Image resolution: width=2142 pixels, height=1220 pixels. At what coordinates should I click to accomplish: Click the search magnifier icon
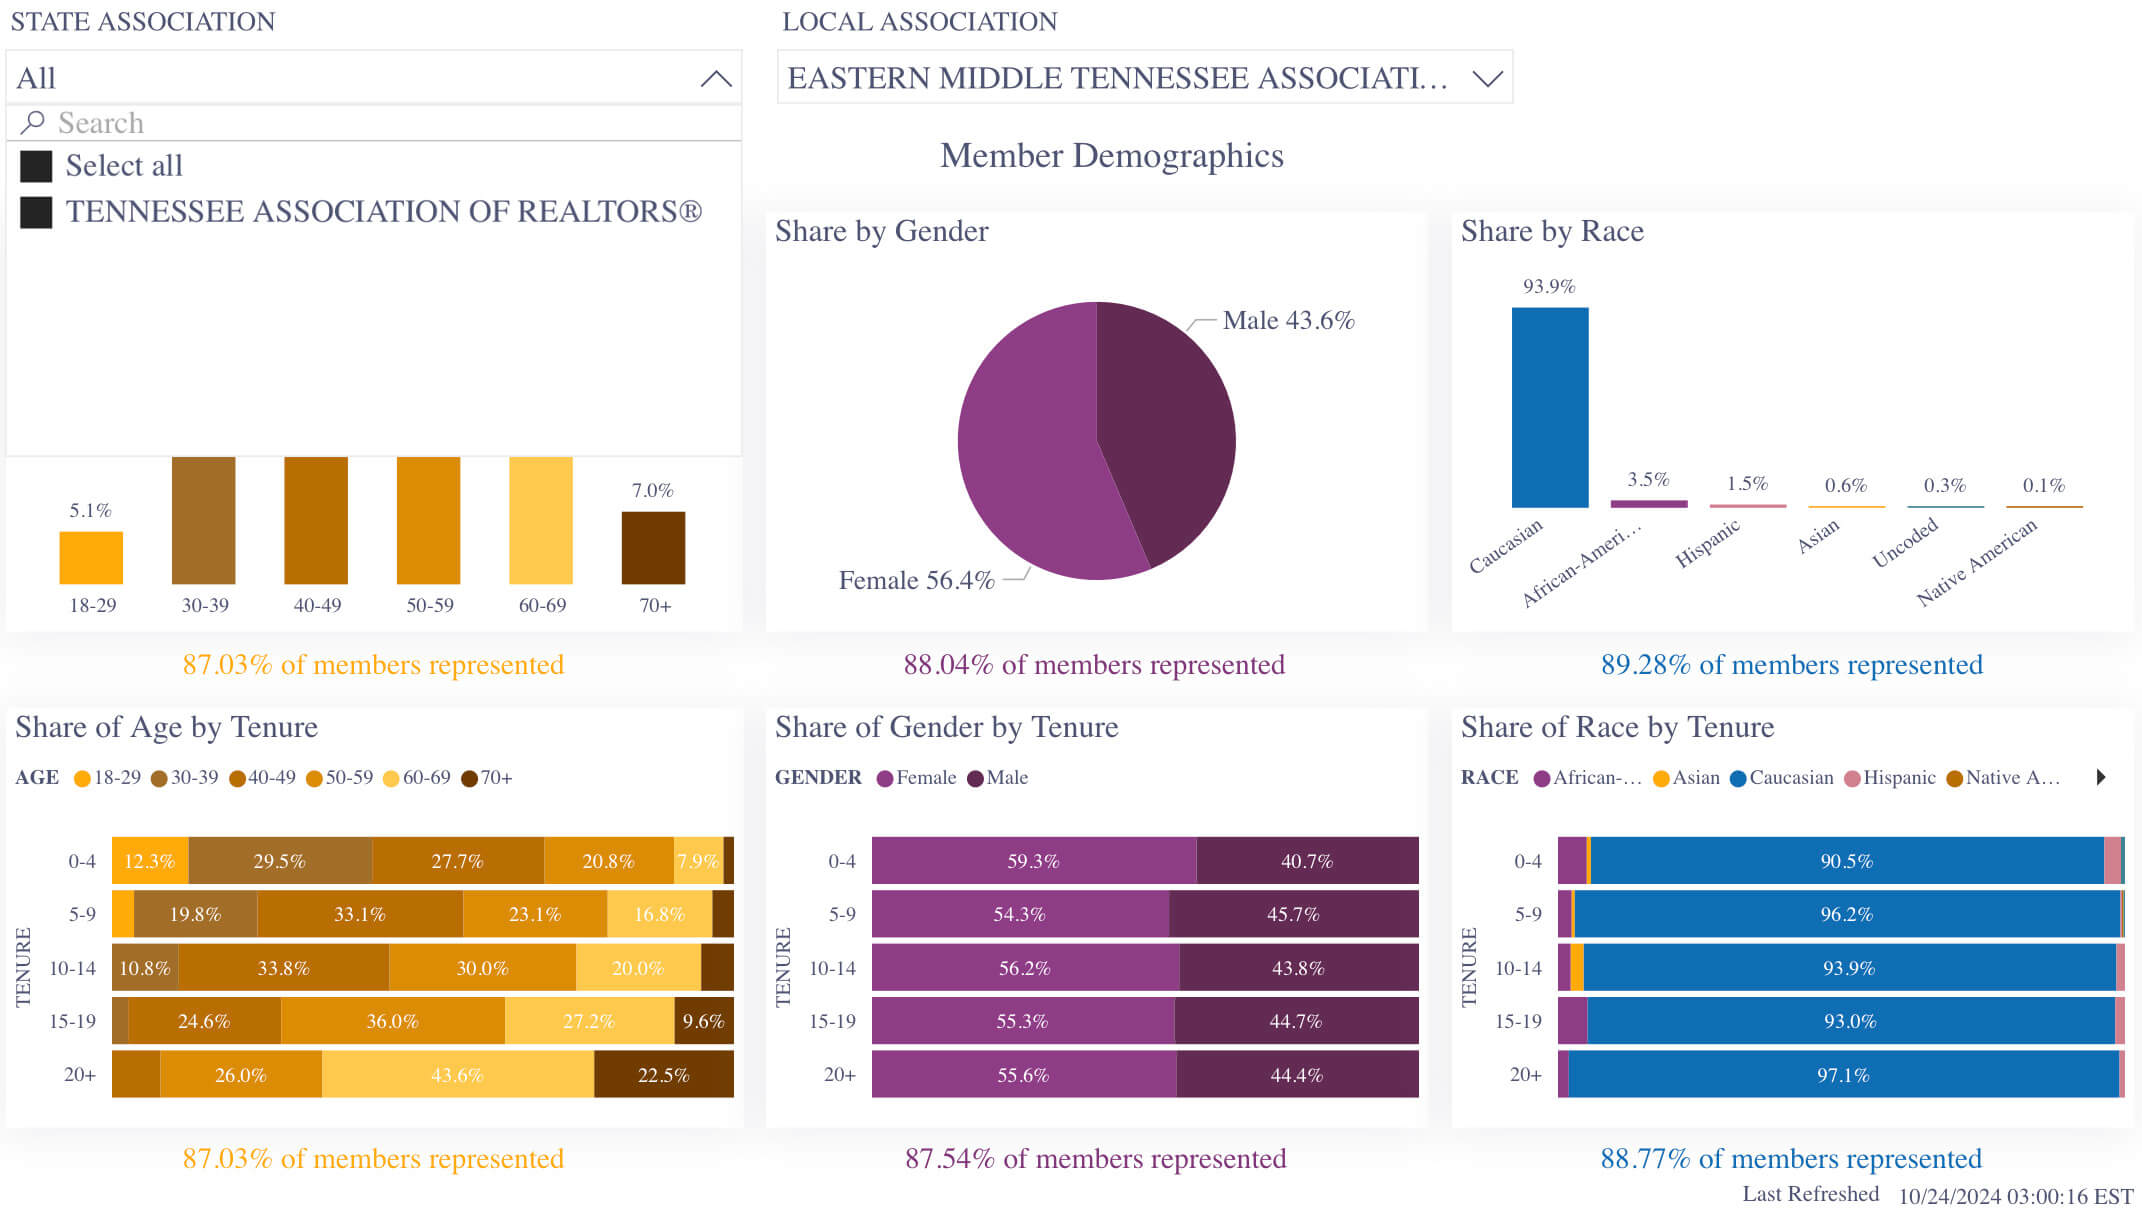(32, 122)
